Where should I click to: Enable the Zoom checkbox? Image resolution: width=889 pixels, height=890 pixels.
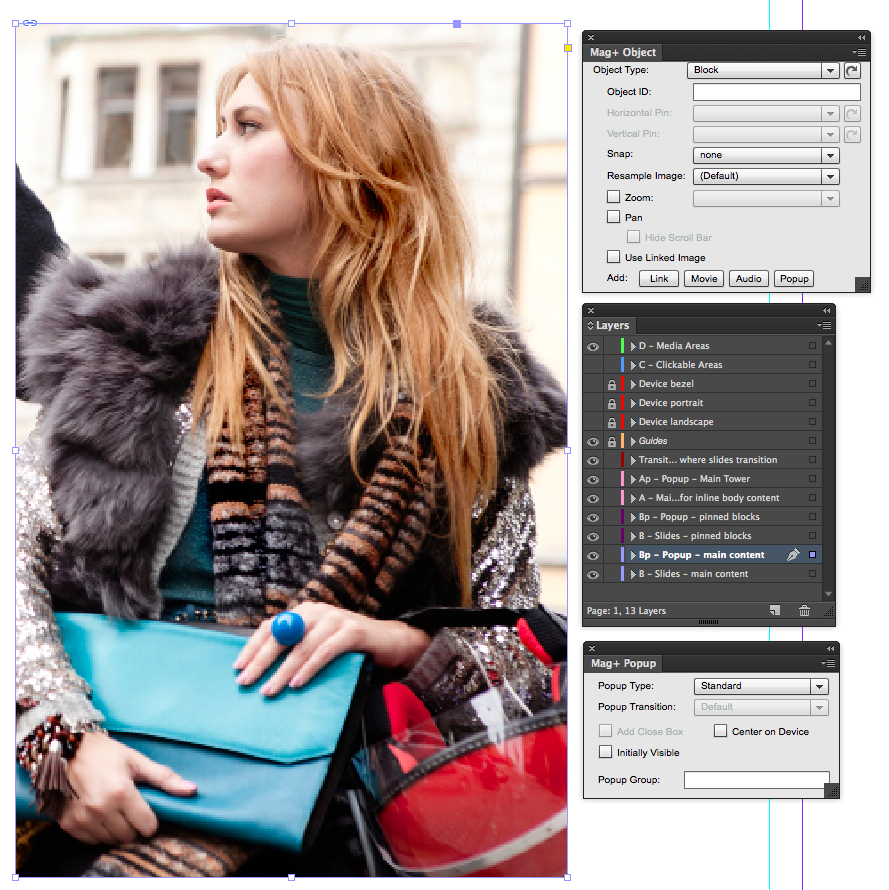(x=613, y=197)
